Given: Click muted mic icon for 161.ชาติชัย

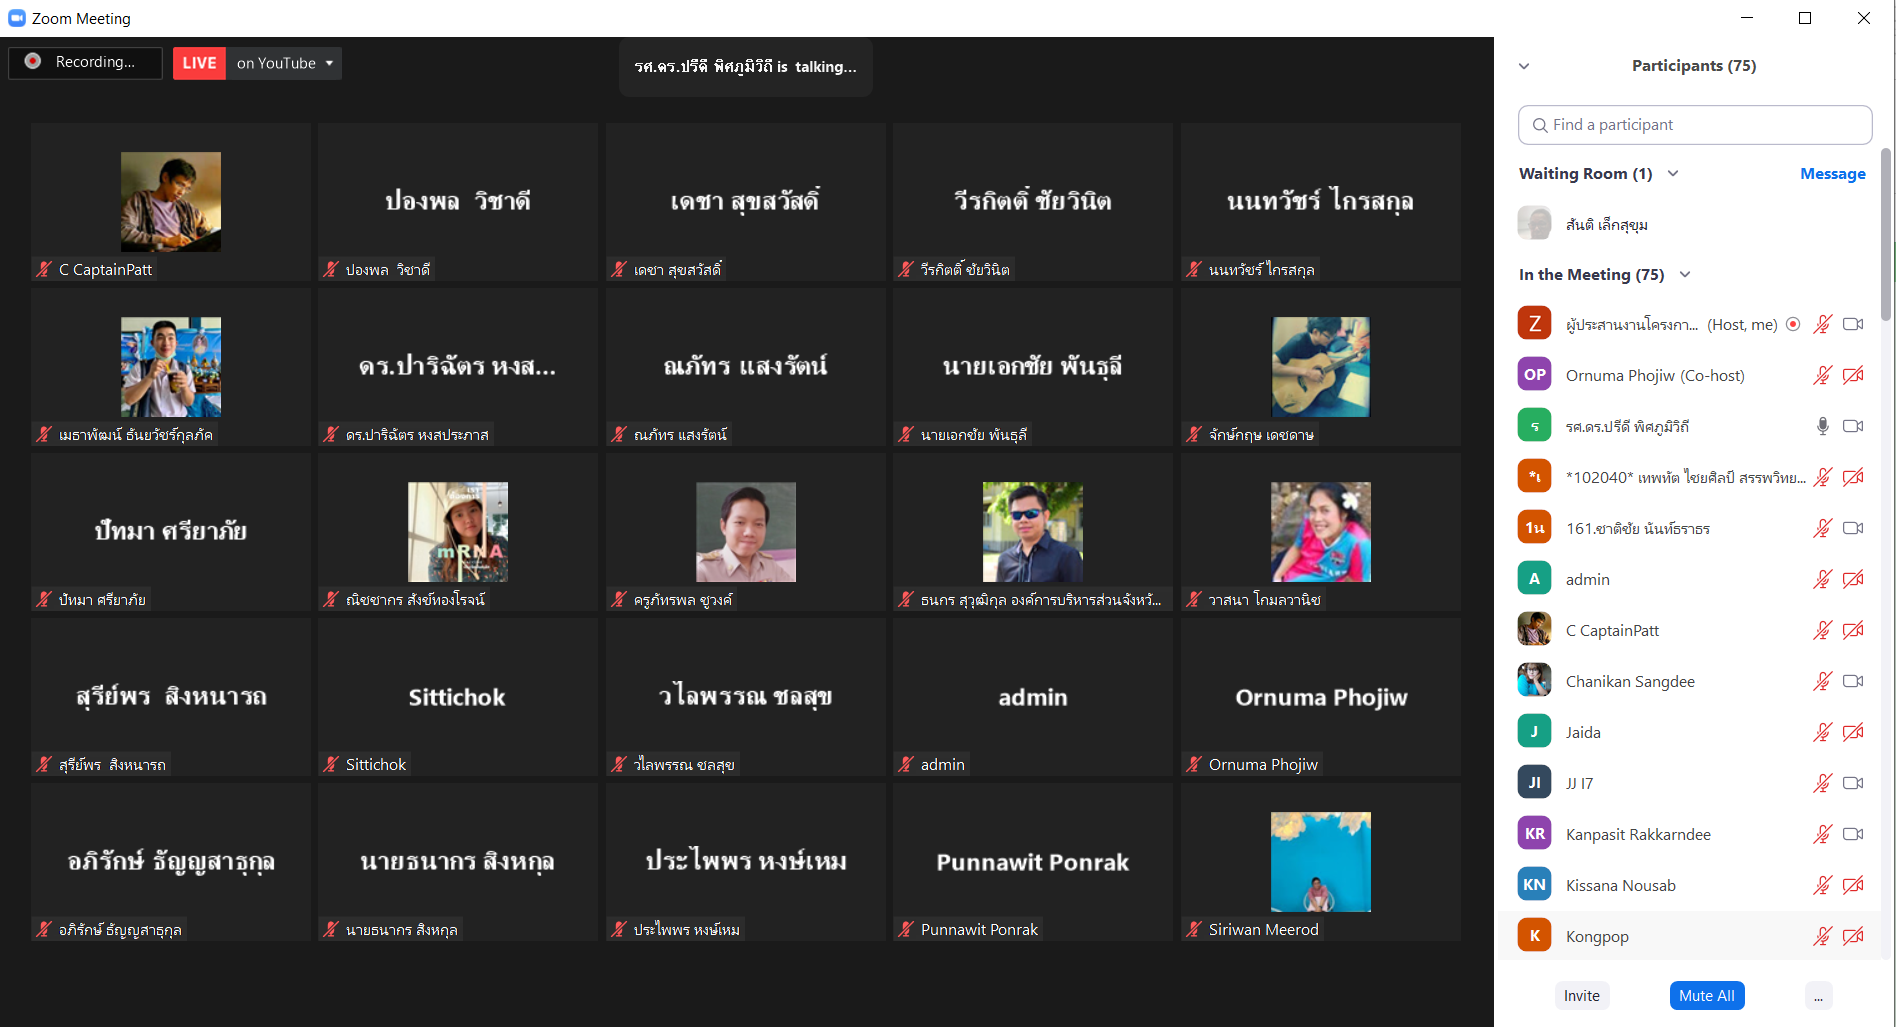Looking at the screenshot, I should 1823,528.
